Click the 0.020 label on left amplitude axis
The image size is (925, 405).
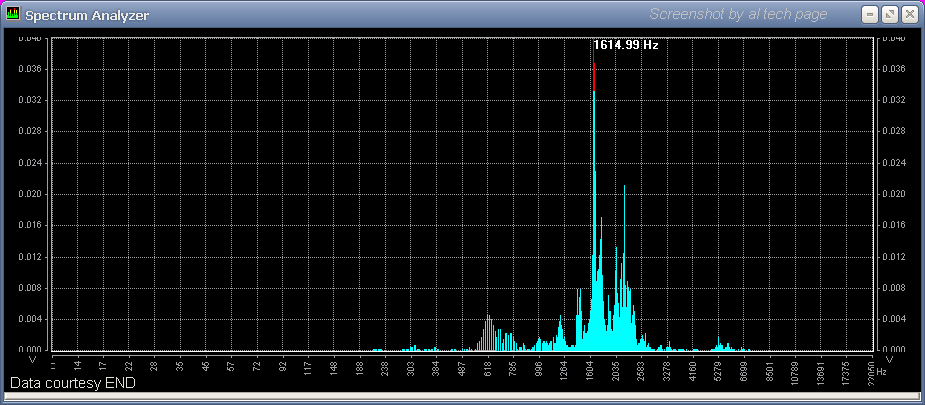coord(29,194)
